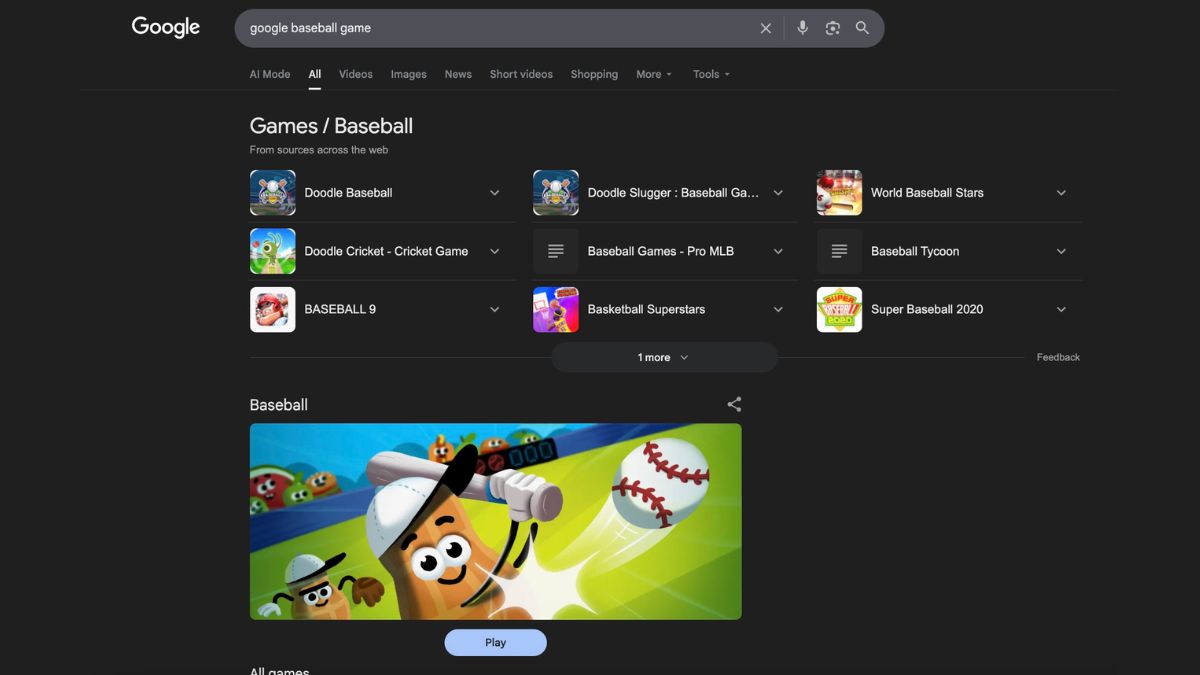
Task: Share the Baseball game via share icon
Action: pyautogui.click(x=734, y=405)
